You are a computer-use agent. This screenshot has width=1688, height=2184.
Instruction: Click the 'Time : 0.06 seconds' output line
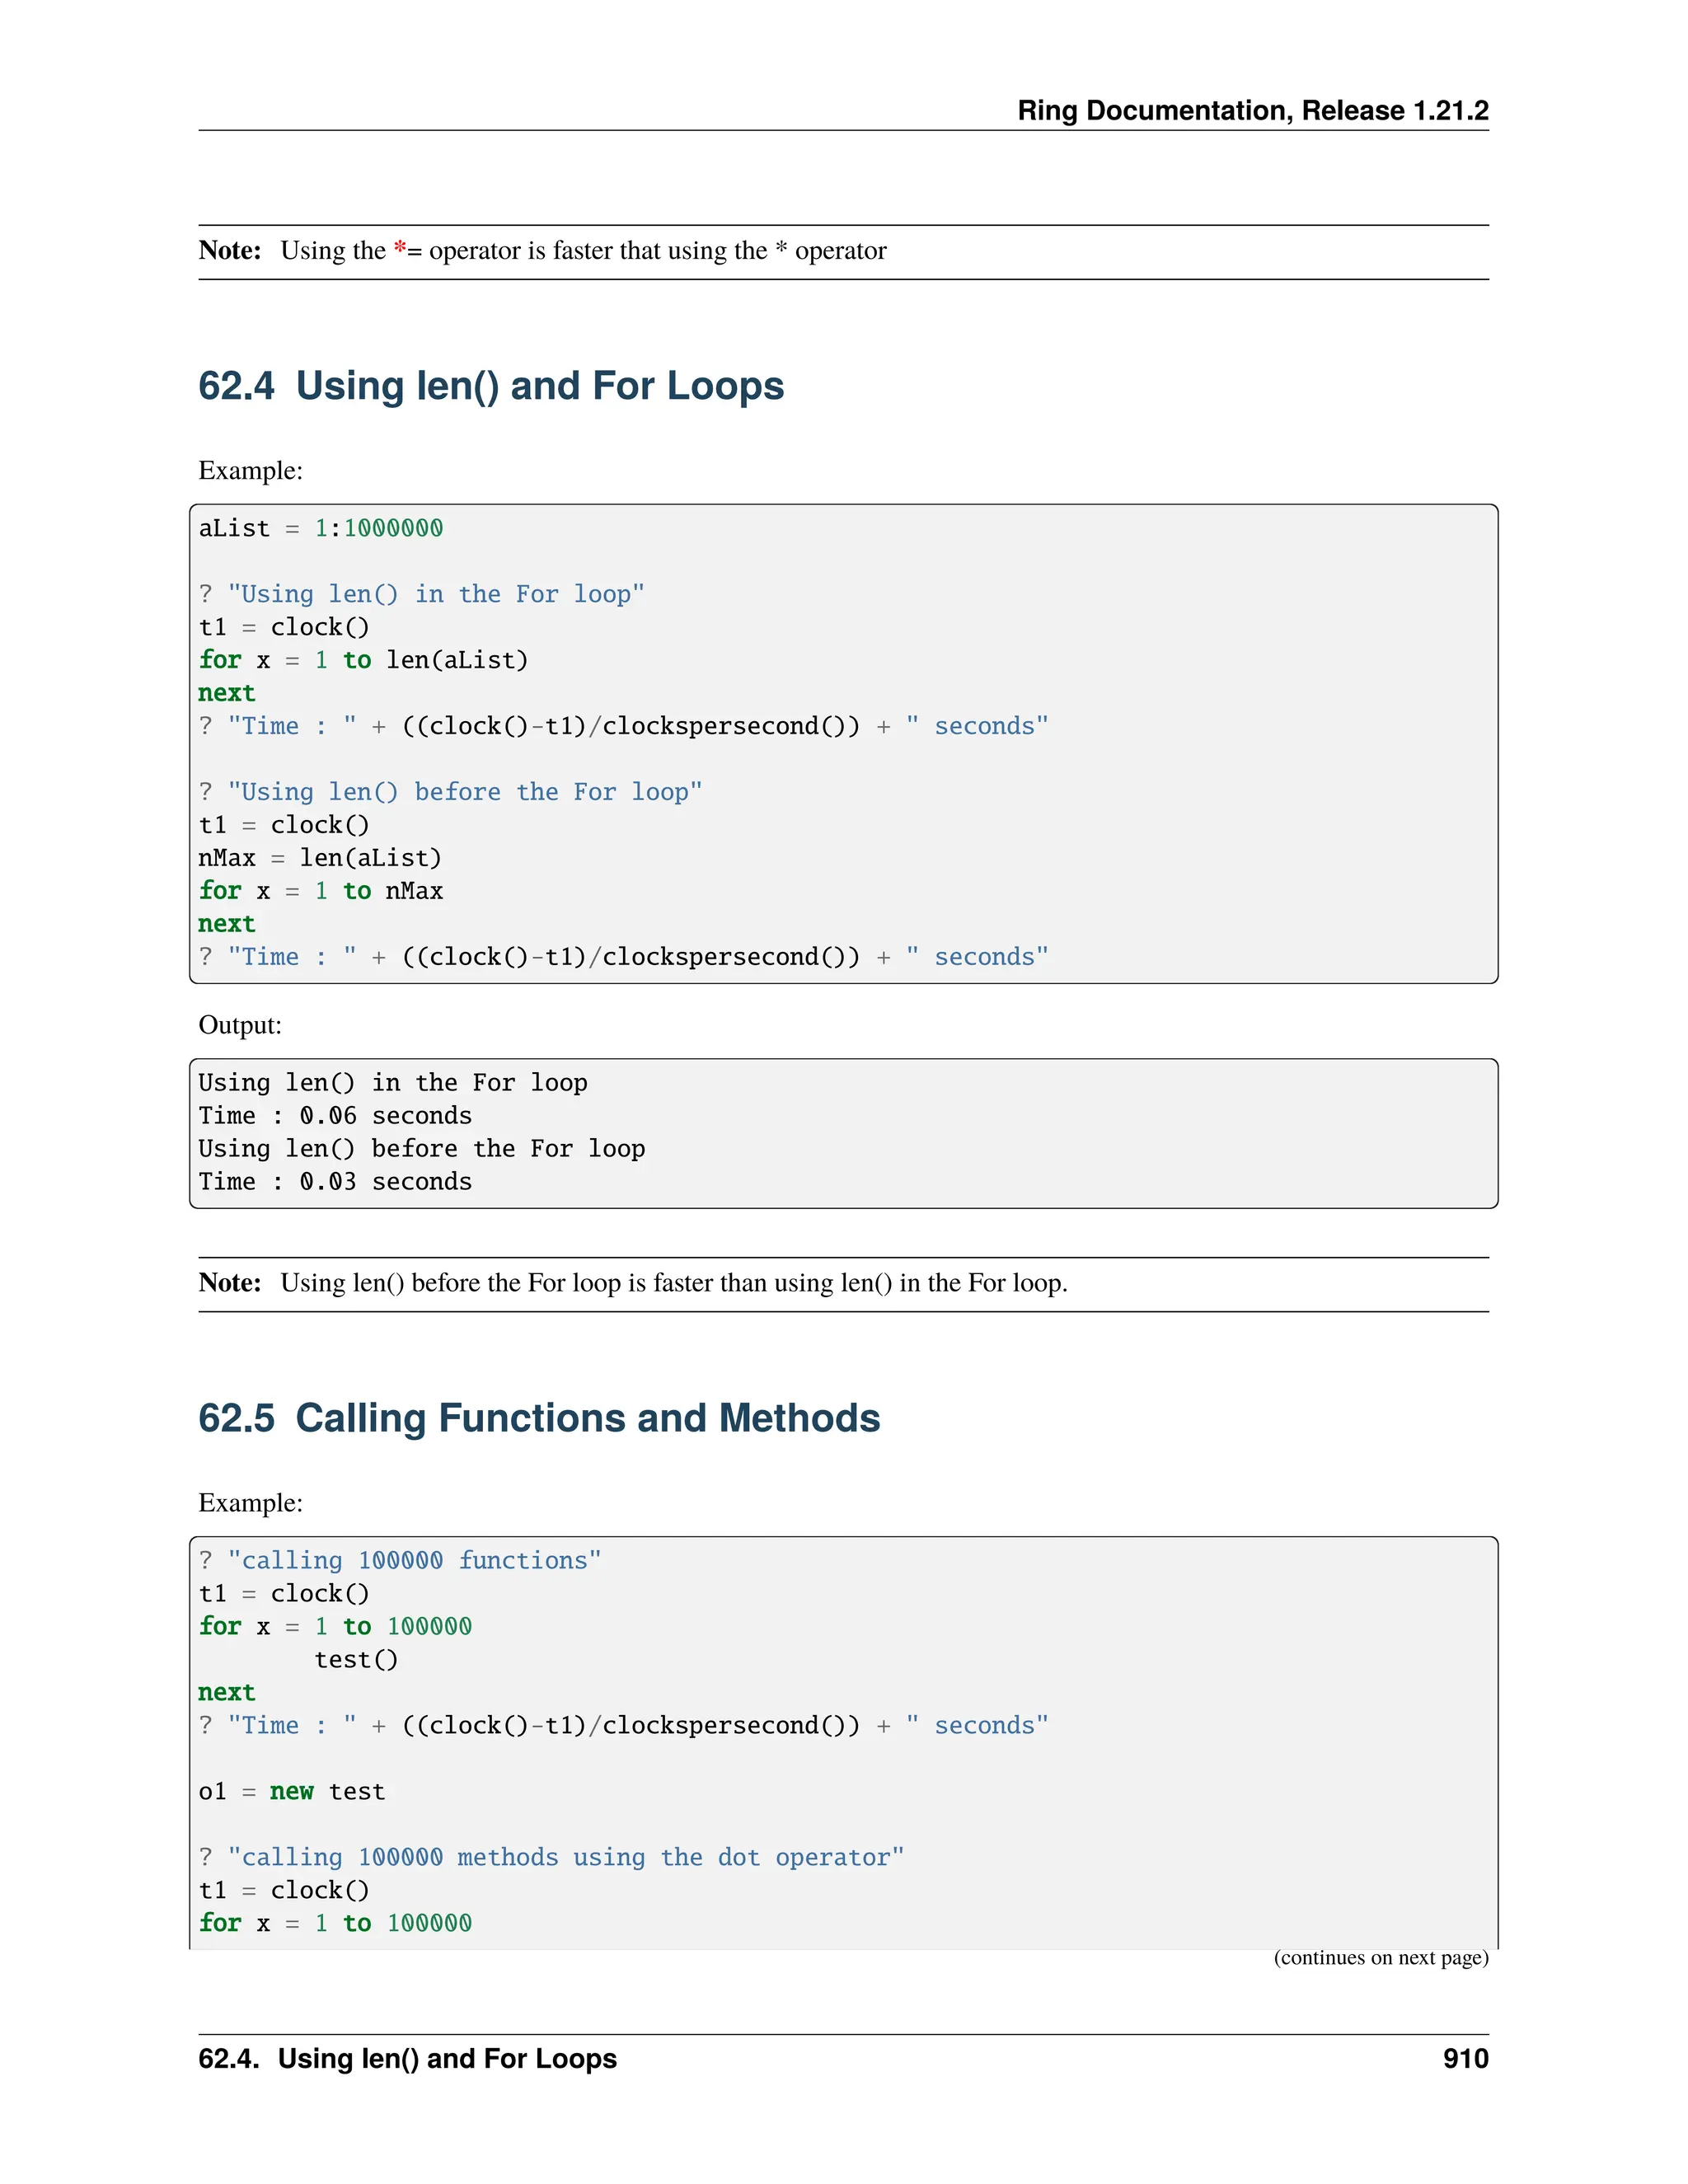[x=334, y=1115]
